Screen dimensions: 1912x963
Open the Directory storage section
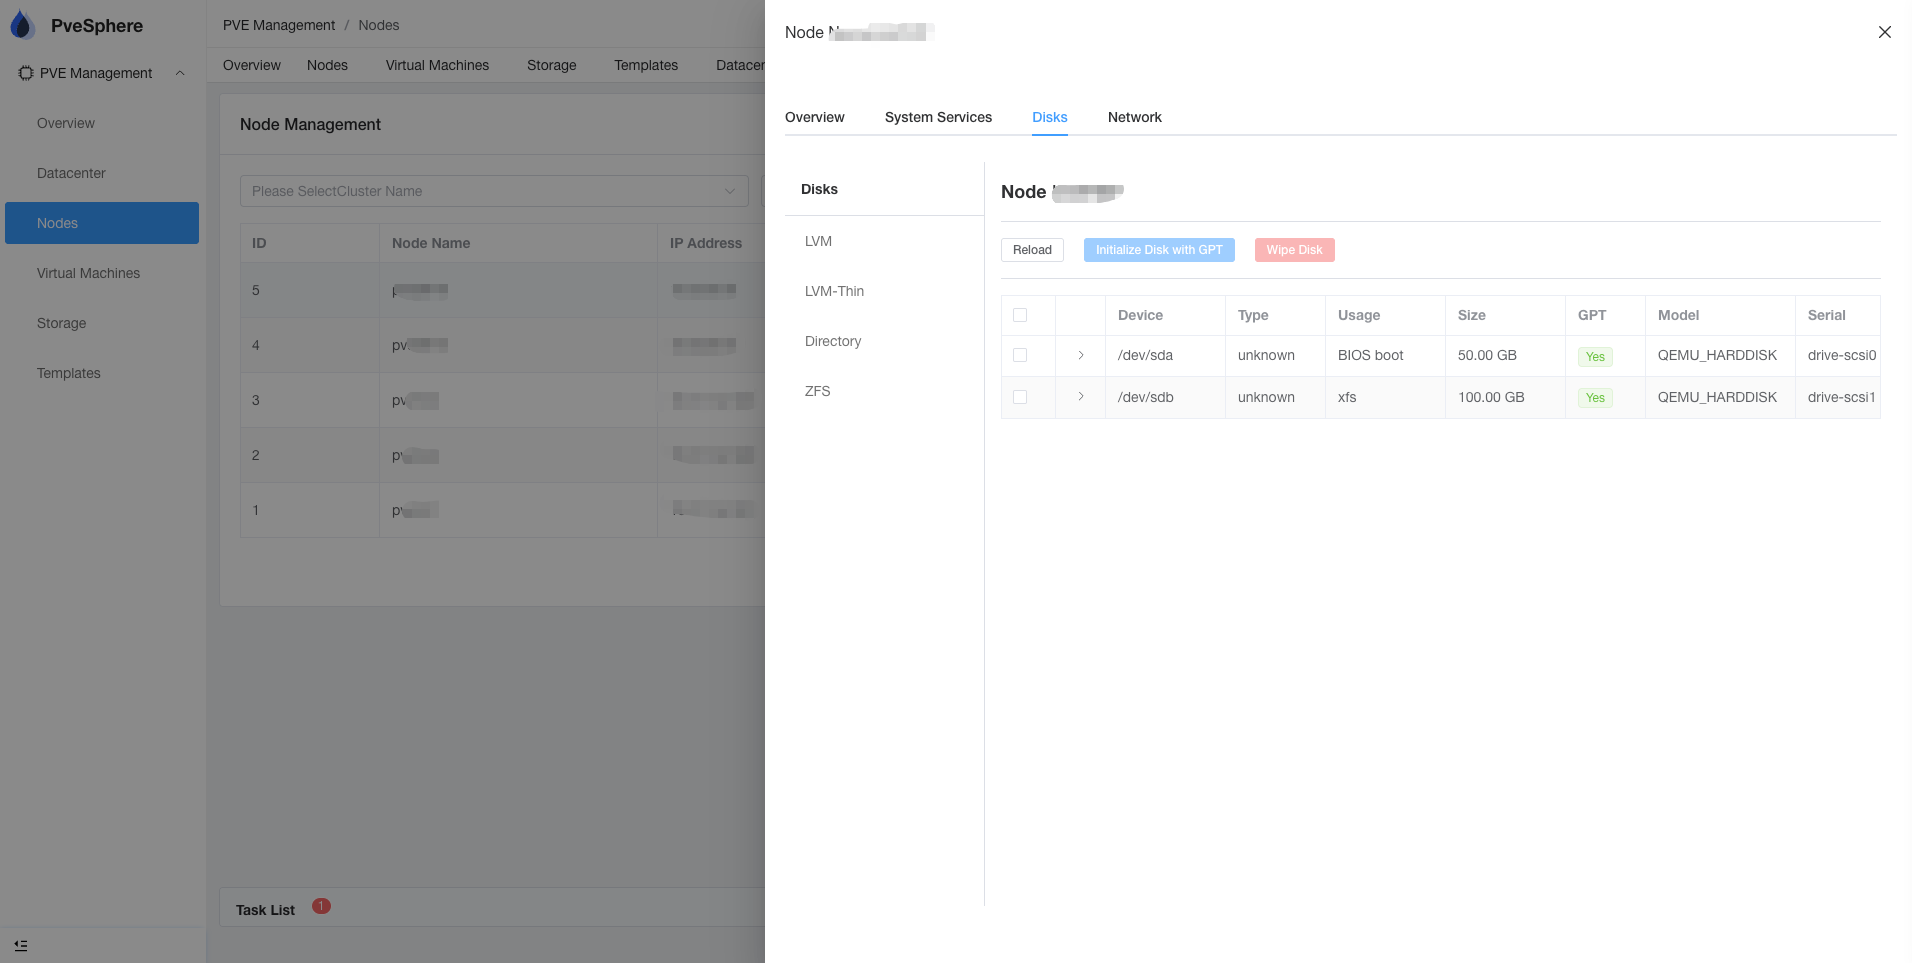(x=832, y=341)
